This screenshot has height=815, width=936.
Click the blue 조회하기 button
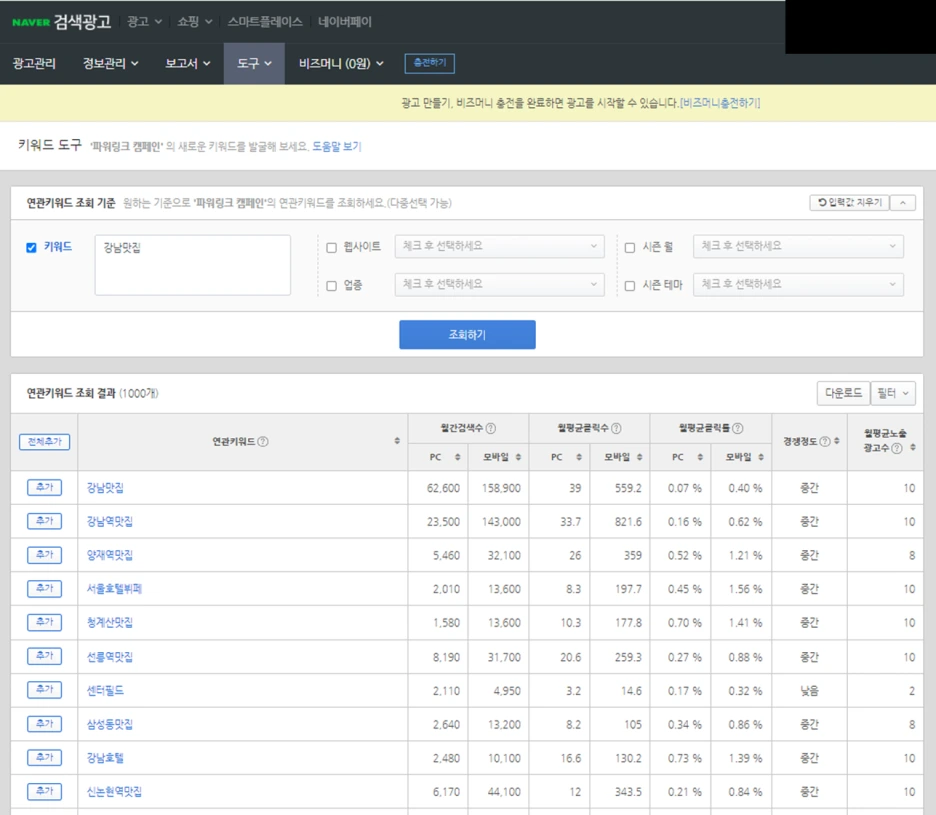467,334
